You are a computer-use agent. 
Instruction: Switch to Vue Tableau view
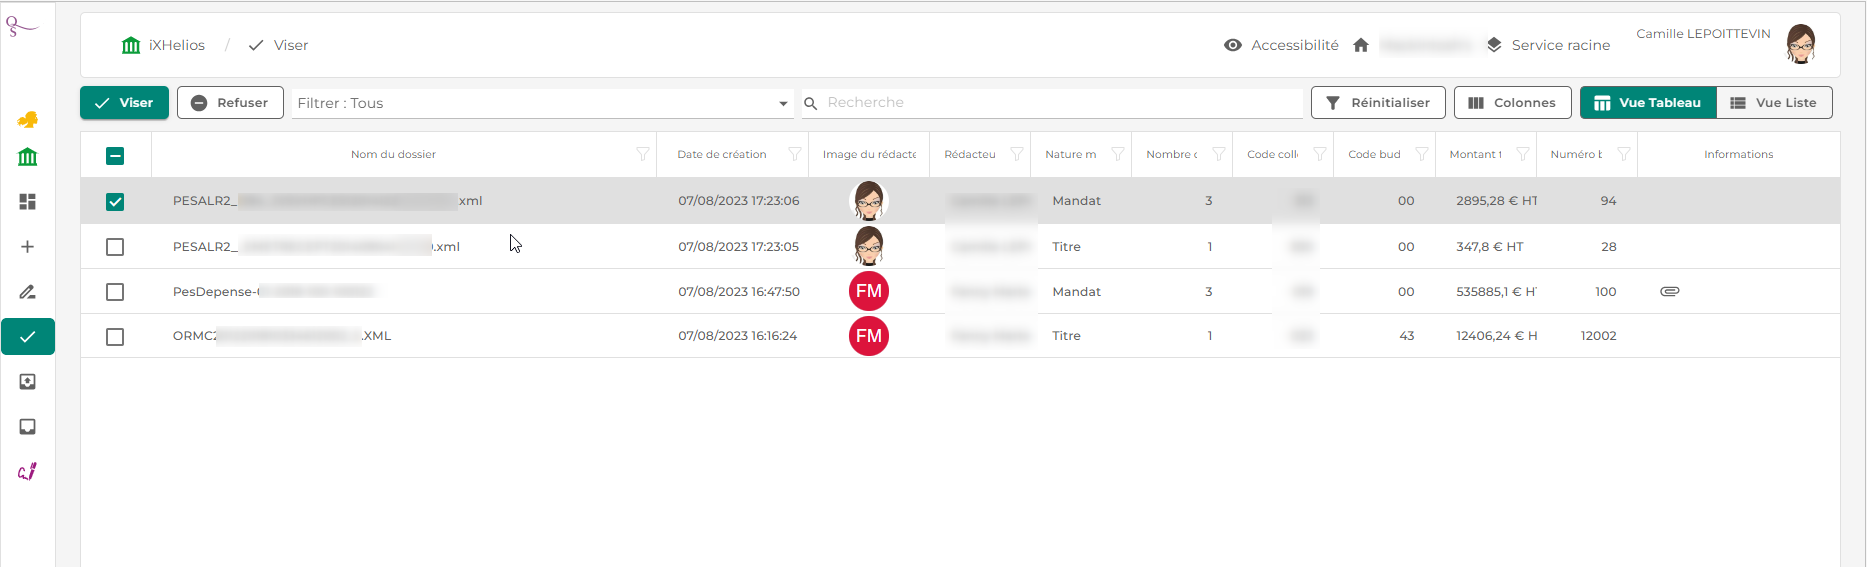(1647, 103)
